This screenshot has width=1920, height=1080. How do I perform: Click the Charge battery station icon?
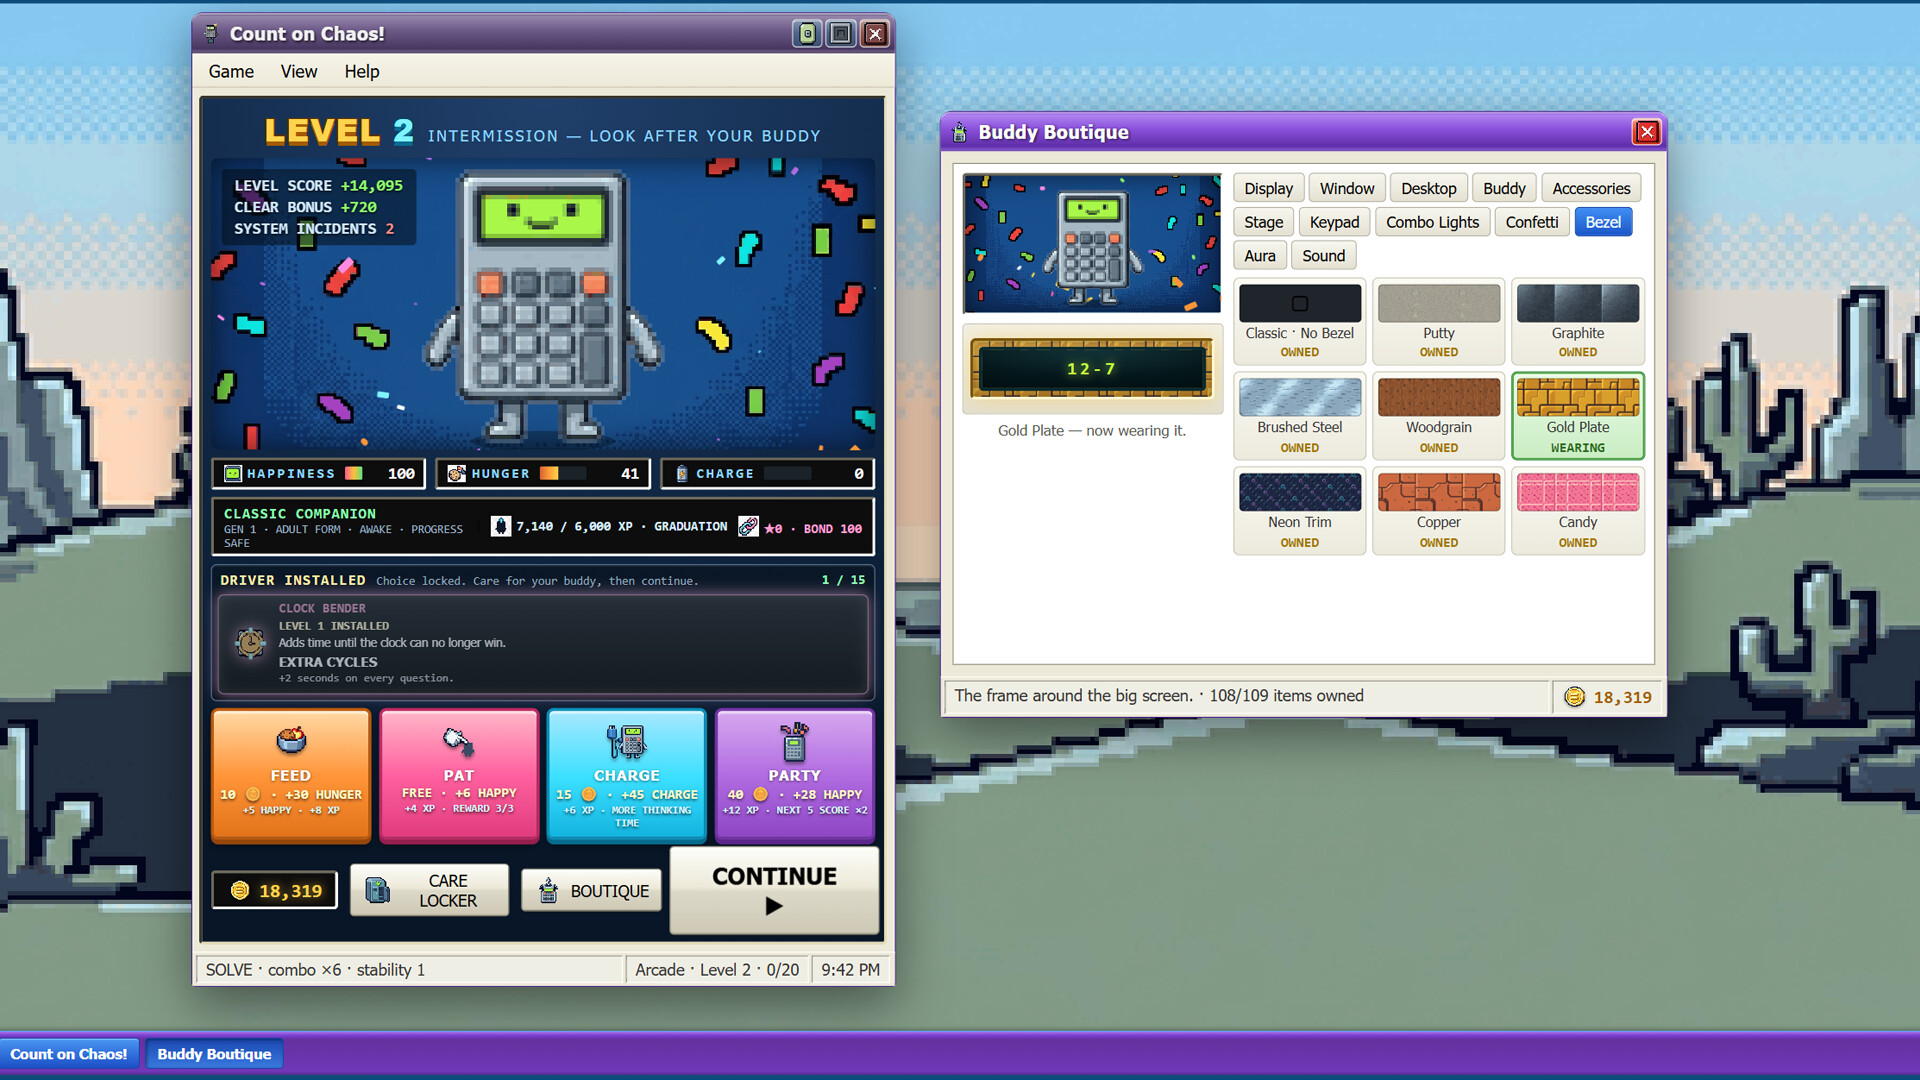pos(626,742)
